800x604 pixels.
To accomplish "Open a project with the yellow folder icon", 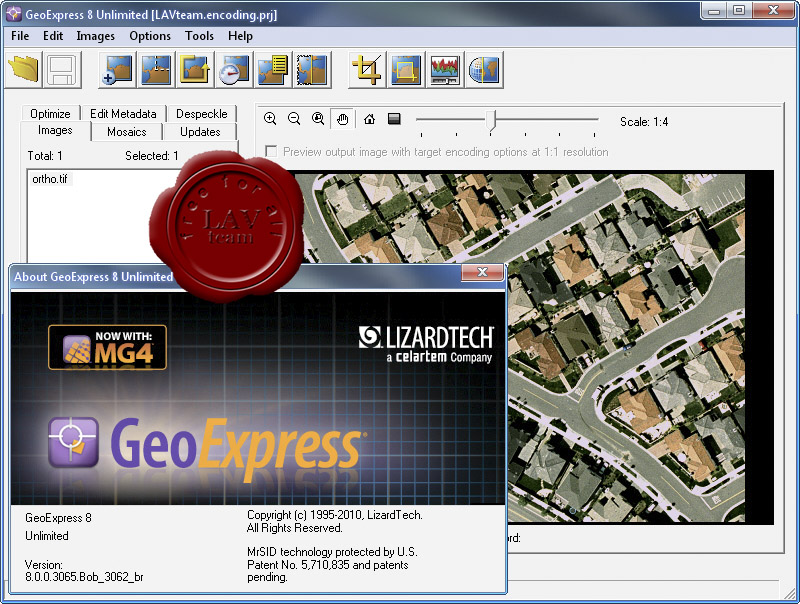I will [23, 70].
